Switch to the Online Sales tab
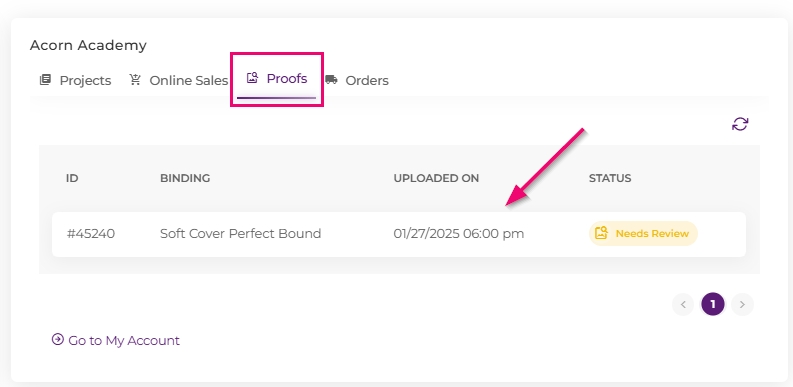The image size is (793, 387). (179, 80)
